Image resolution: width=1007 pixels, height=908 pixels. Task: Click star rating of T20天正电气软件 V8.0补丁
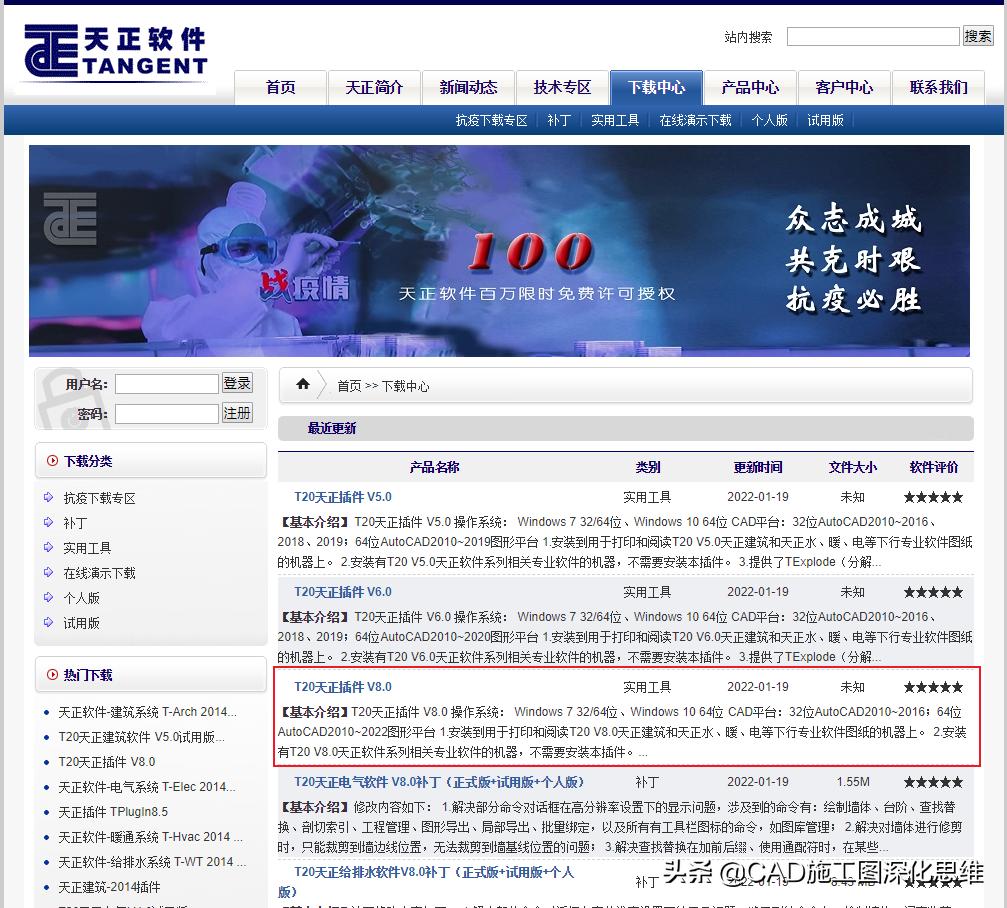pos(933,782)
